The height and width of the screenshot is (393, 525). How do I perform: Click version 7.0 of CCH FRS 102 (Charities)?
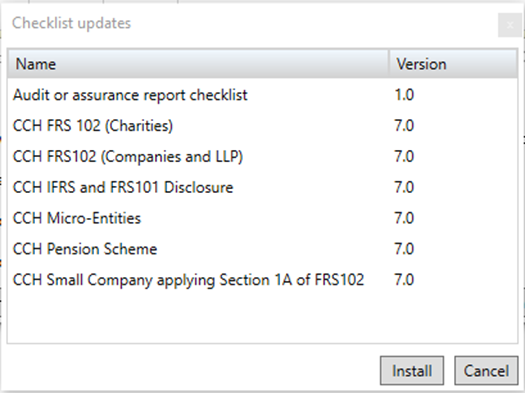(404, 126)
